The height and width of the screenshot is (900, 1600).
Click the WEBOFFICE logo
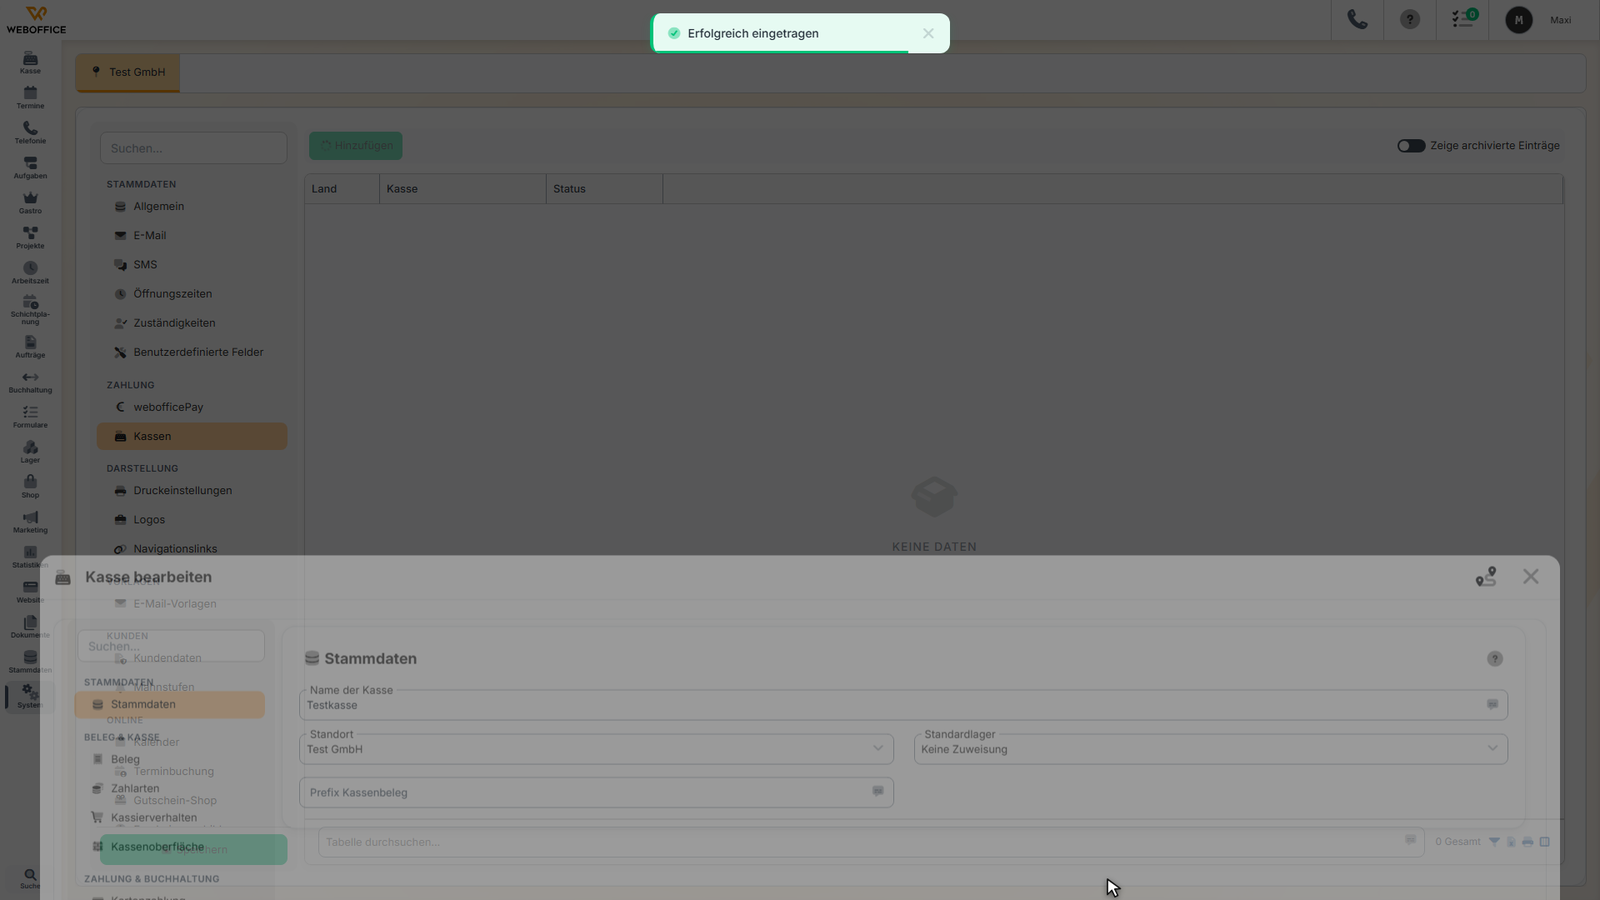(x=36, y=20)
